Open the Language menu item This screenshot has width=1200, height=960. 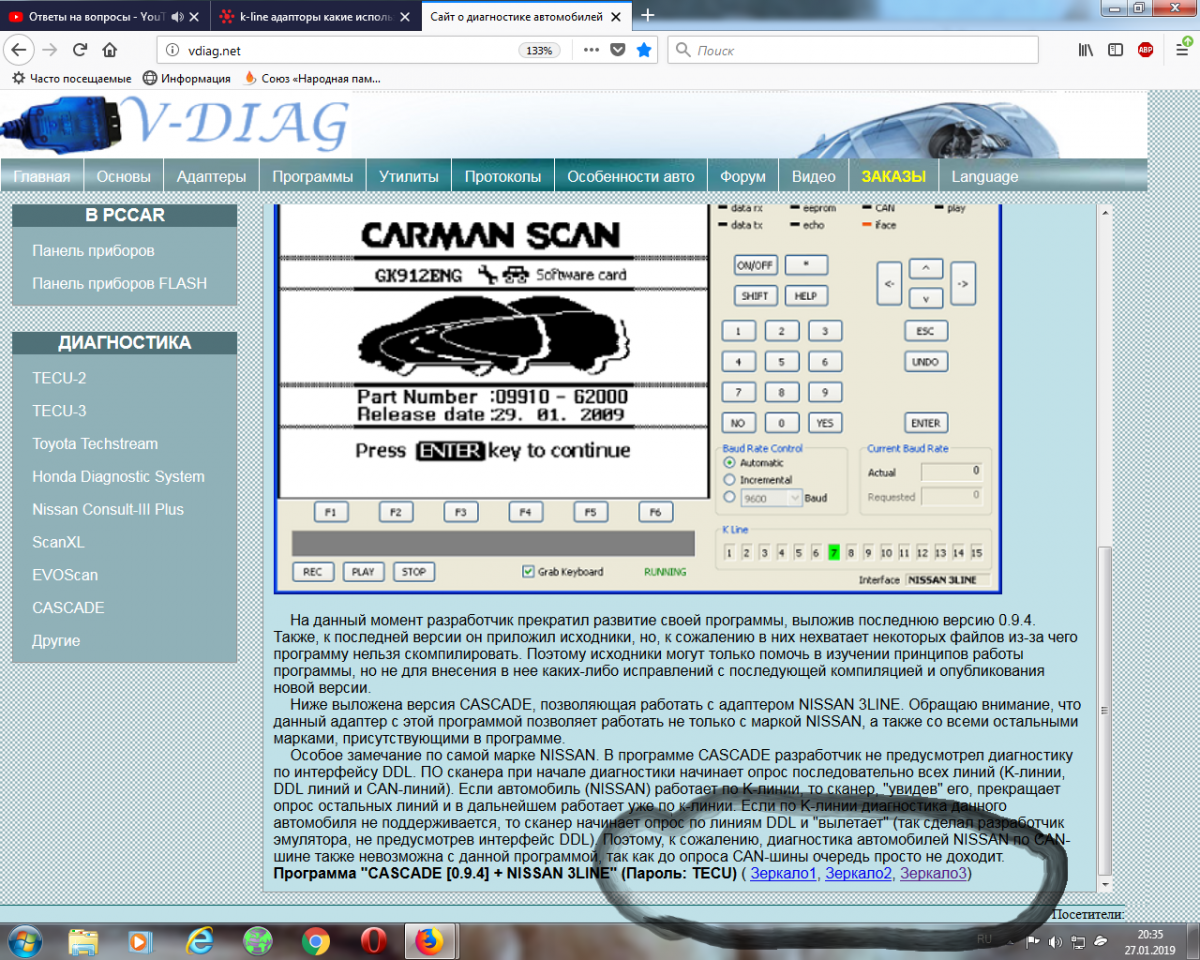[985, 177]
